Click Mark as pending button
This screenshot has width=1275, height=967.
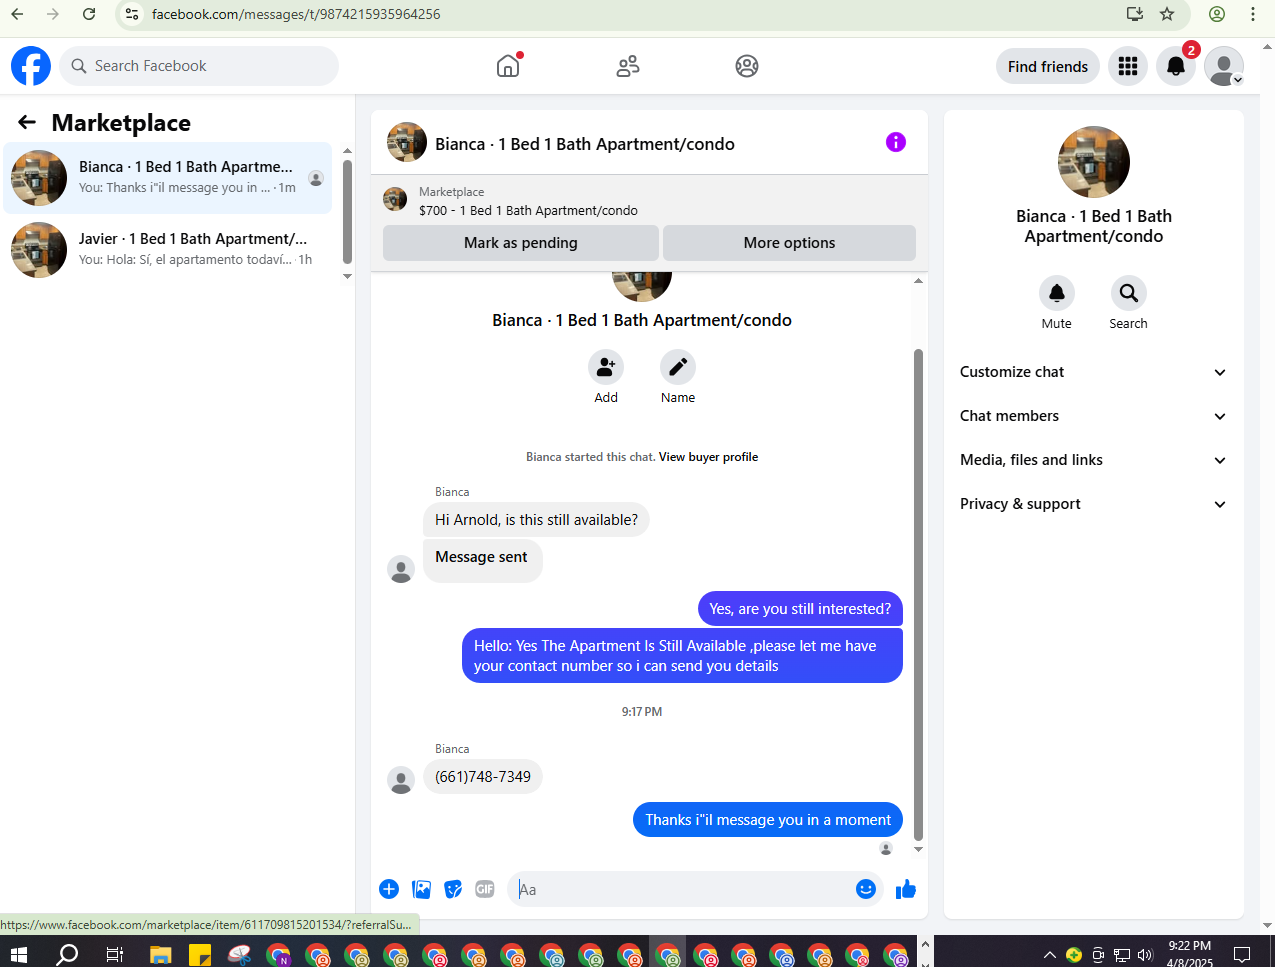click(x=521, y=243)
